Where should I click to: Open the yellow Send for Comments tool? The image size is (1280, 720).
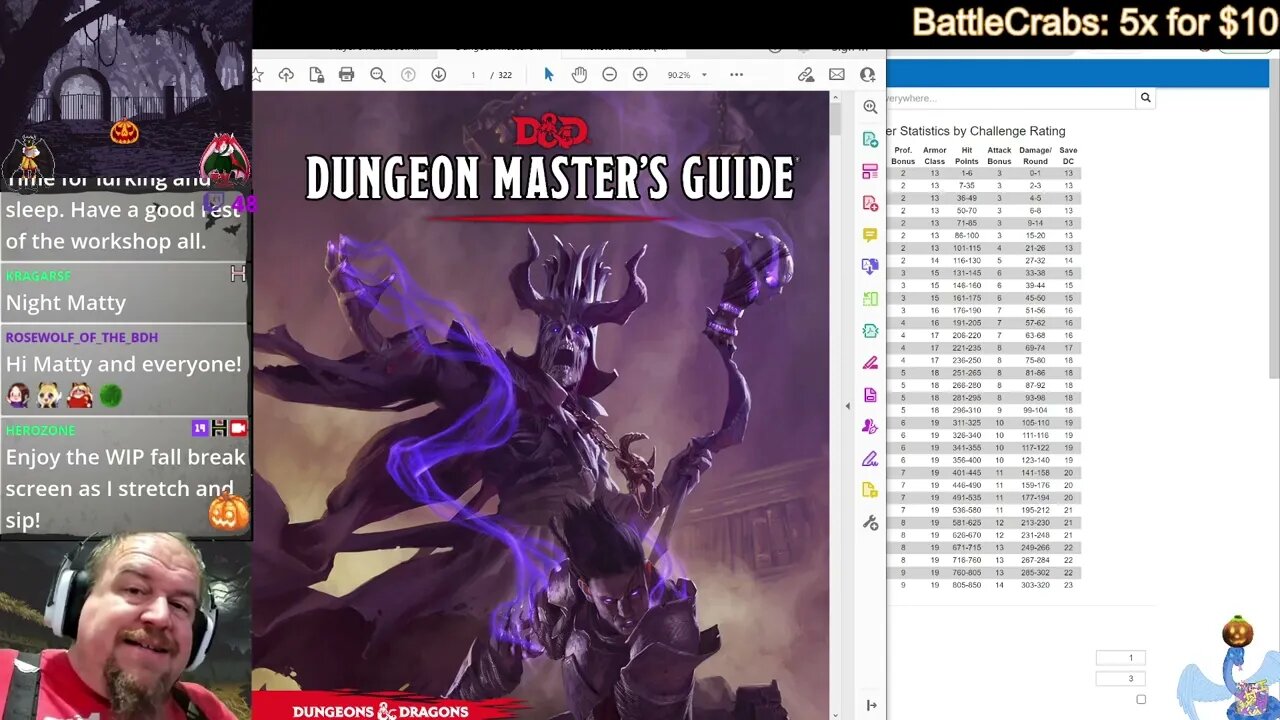coord(870,491)
